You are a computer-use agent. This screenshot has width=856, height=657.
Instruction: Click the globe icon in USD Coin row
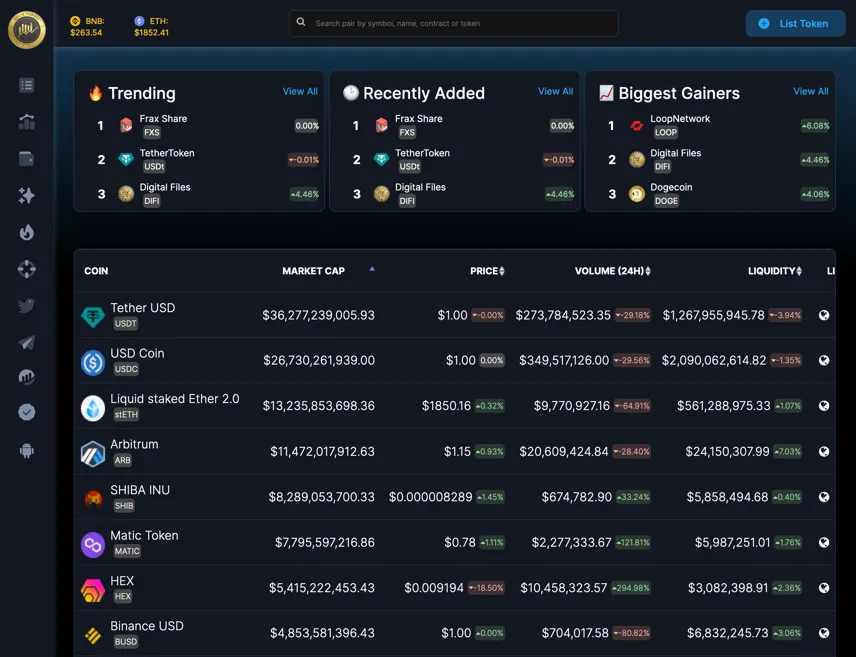pos(824,360)
